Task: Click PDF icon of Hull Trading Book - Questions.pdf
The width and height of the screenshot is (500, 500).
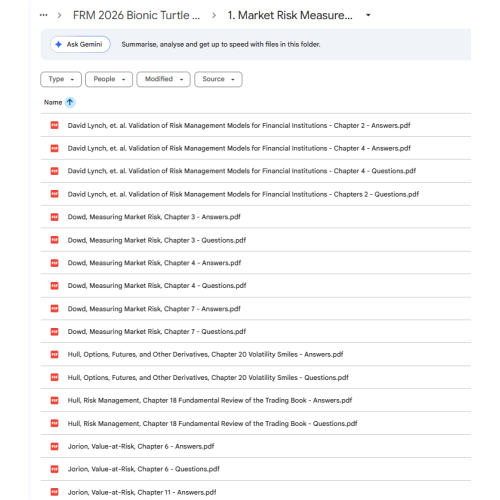Action: (55, 423)
